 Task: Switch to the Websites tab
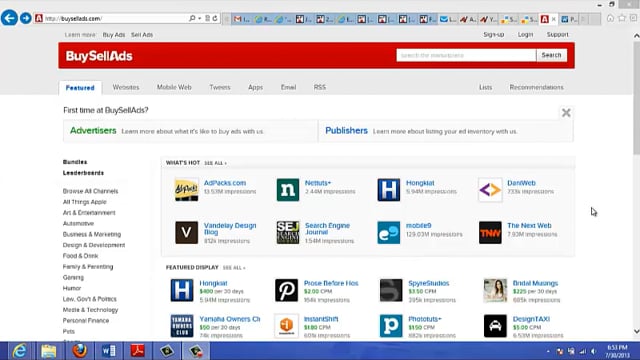tap(126, 87)
